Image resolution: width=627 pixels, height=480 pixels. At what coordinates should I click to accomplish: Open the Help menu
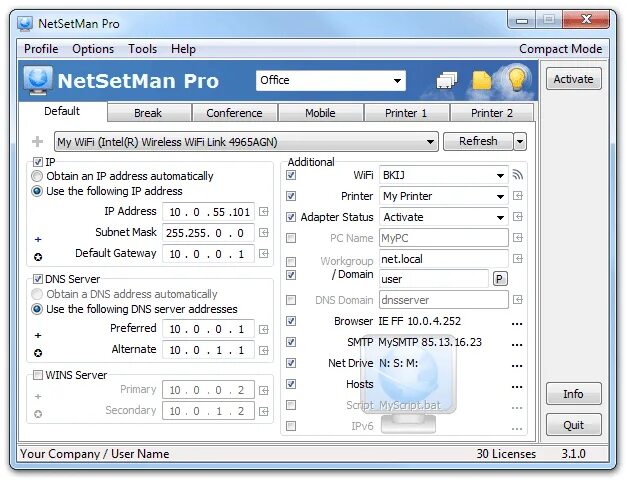click(x=183, y=49)
